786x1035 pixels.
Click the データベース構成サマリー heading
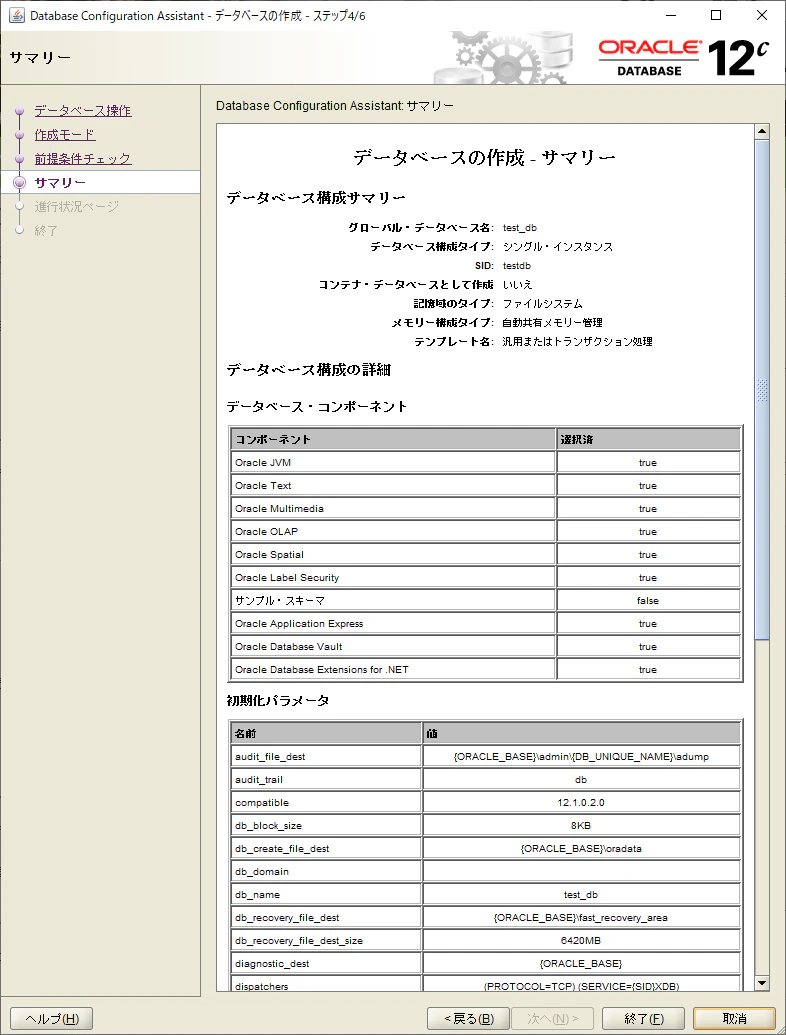316,198
